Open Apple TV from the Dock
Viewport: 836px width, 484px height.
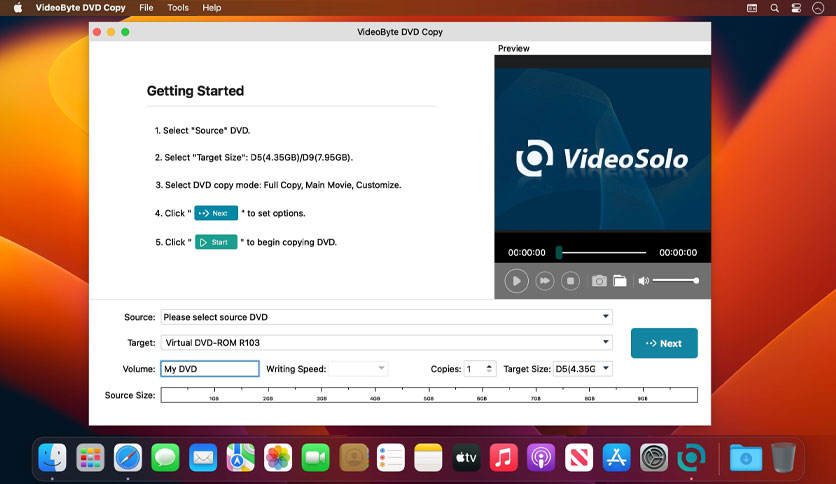(466, 457)
